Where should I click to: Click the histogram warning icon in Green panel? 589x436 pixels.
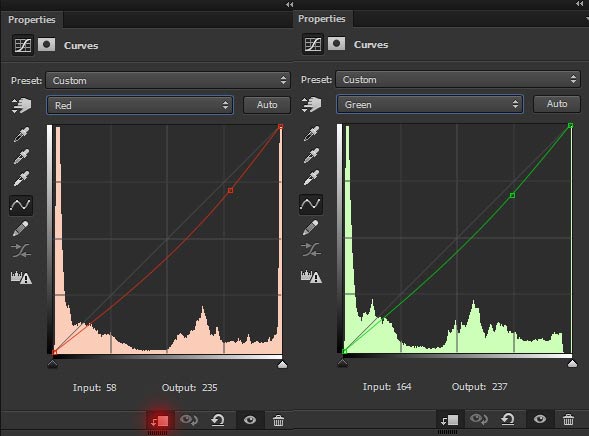pos(311,277)
